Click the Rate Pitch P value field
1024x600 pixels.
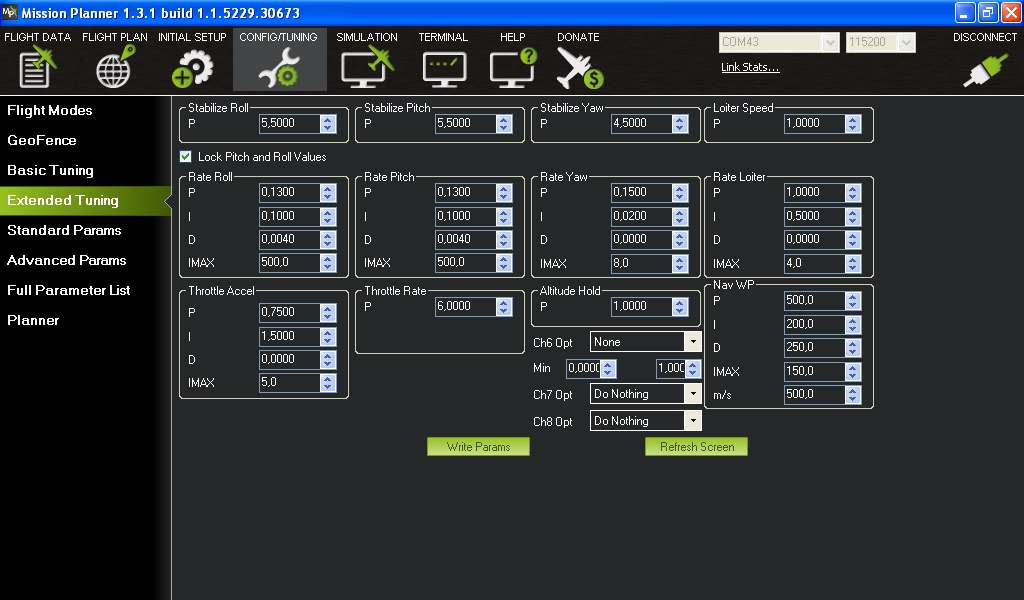465,193
